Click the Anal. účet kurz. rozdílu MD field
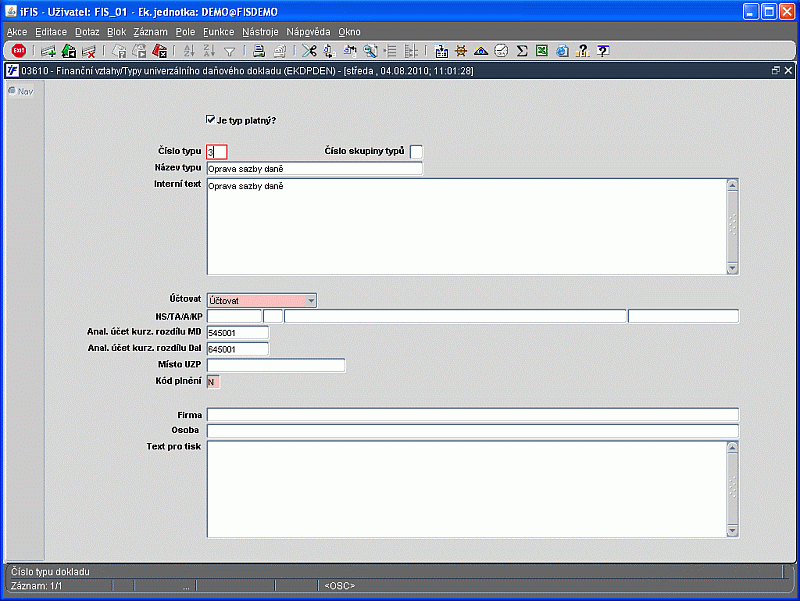Image resolution: width=800 pixels, height=601 pixels. pyautogui.click(x=237, y=333)
